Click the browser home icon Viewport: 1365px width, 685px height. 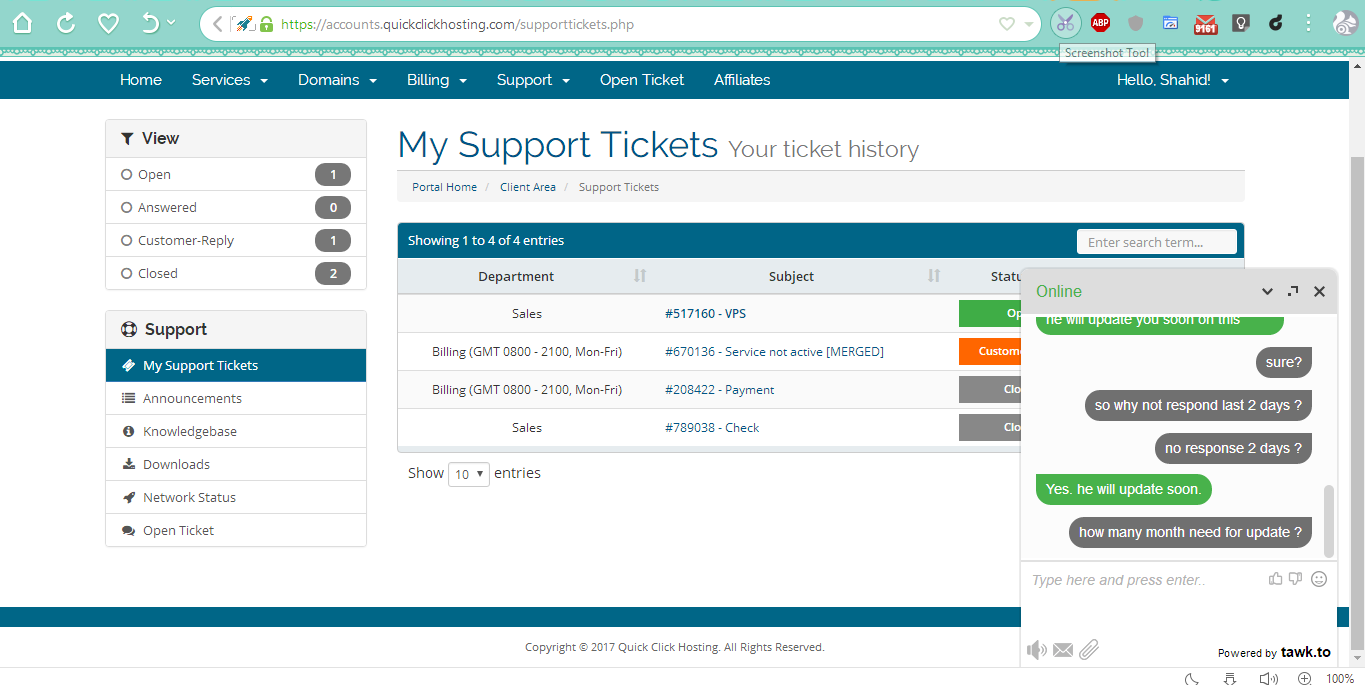point(22,23)
